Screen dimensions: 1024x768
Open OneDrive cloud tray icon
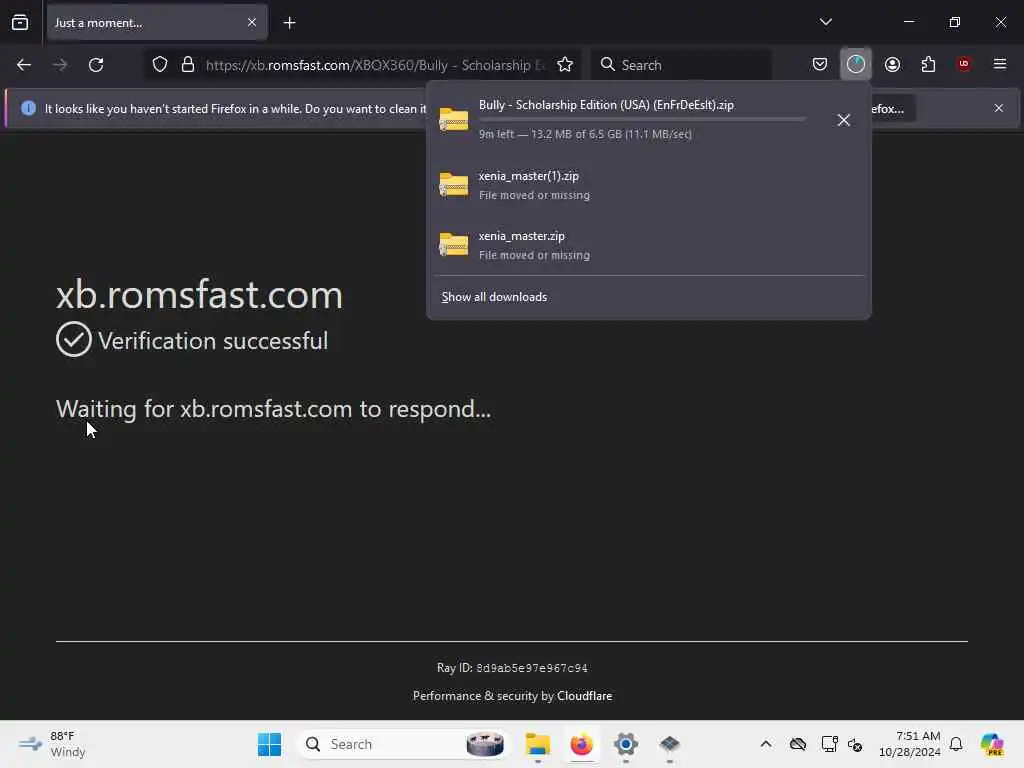pos(797,744)
